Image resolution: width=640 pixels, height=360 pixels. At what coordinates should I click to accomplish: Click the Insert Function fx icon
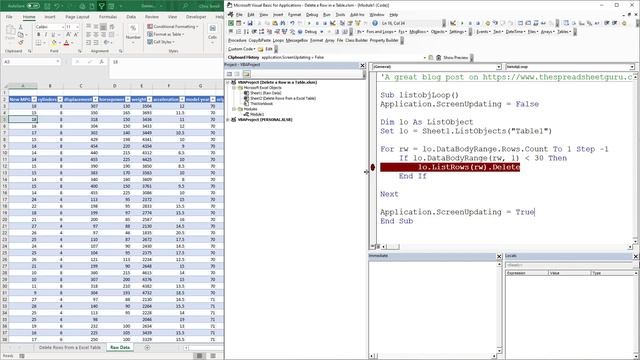coord(101,62)
